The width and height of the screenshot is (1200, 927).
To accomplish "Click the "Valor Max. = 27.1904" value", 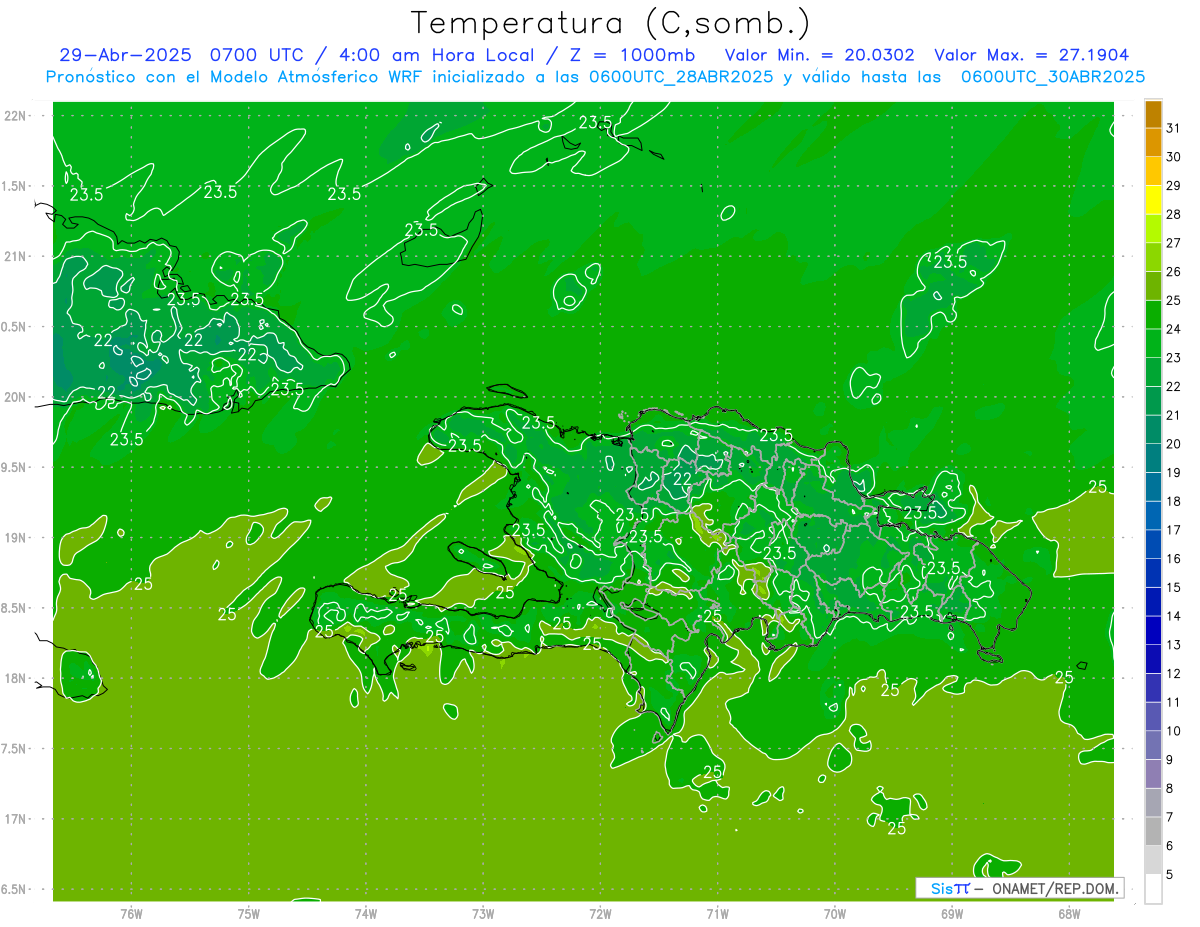I will tap(1032, 56).
